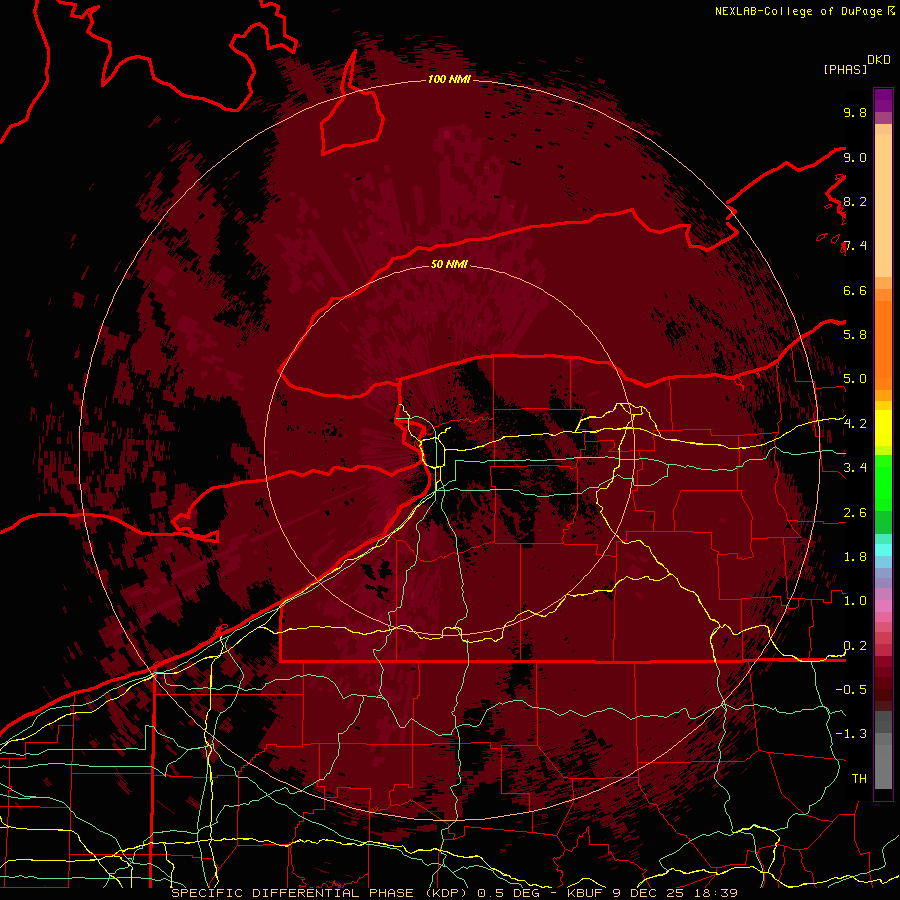Click the 0.2 legend value
Image resolution: width=900 pixels, height=900 pixels.
855,646
